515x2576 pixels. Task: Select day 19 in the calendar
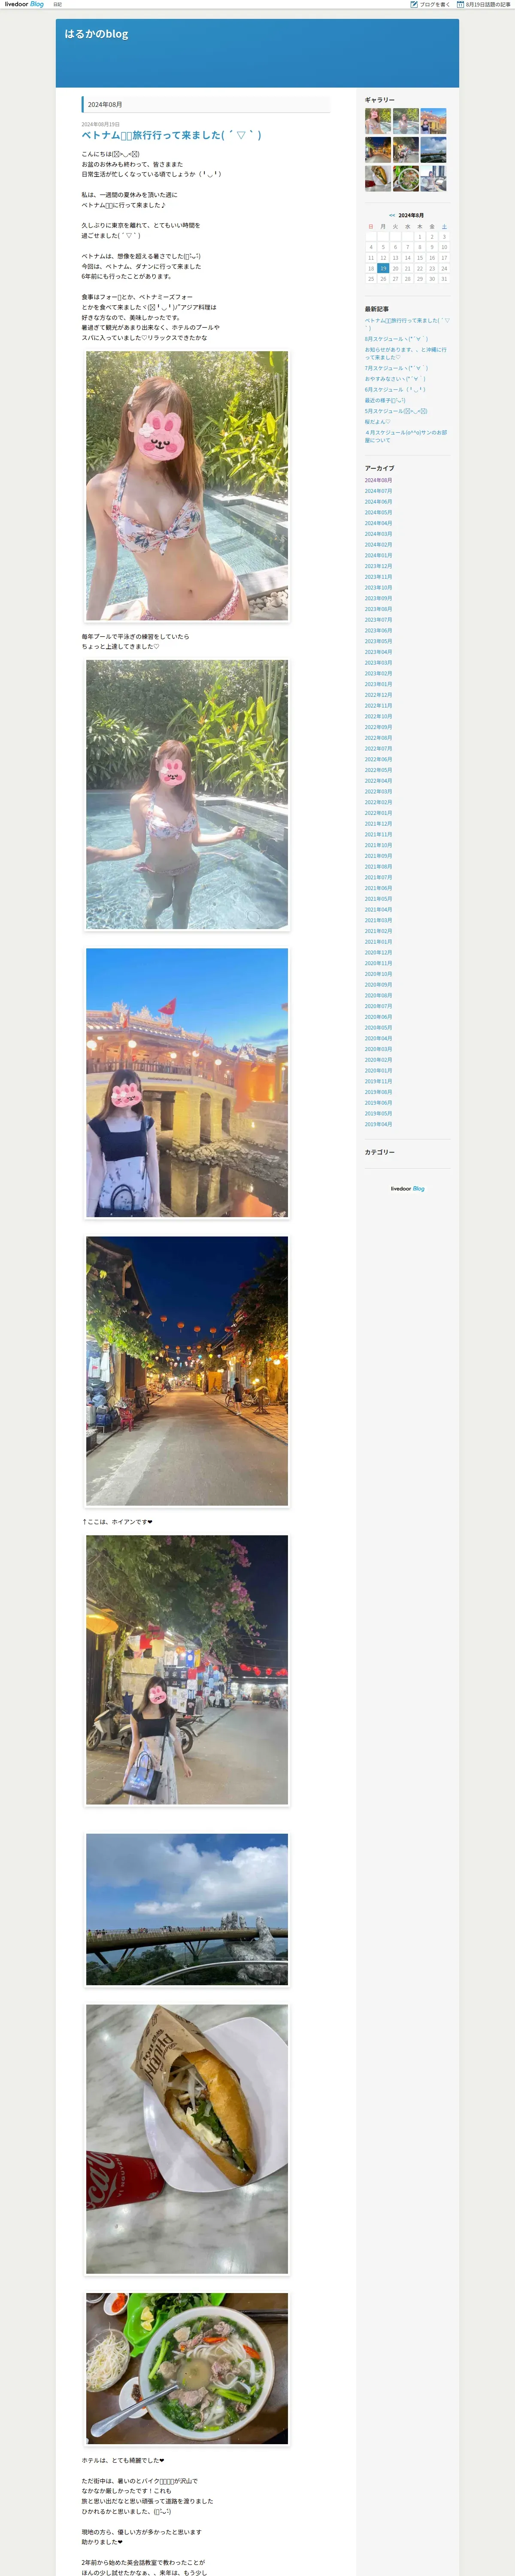click(383, 268)
